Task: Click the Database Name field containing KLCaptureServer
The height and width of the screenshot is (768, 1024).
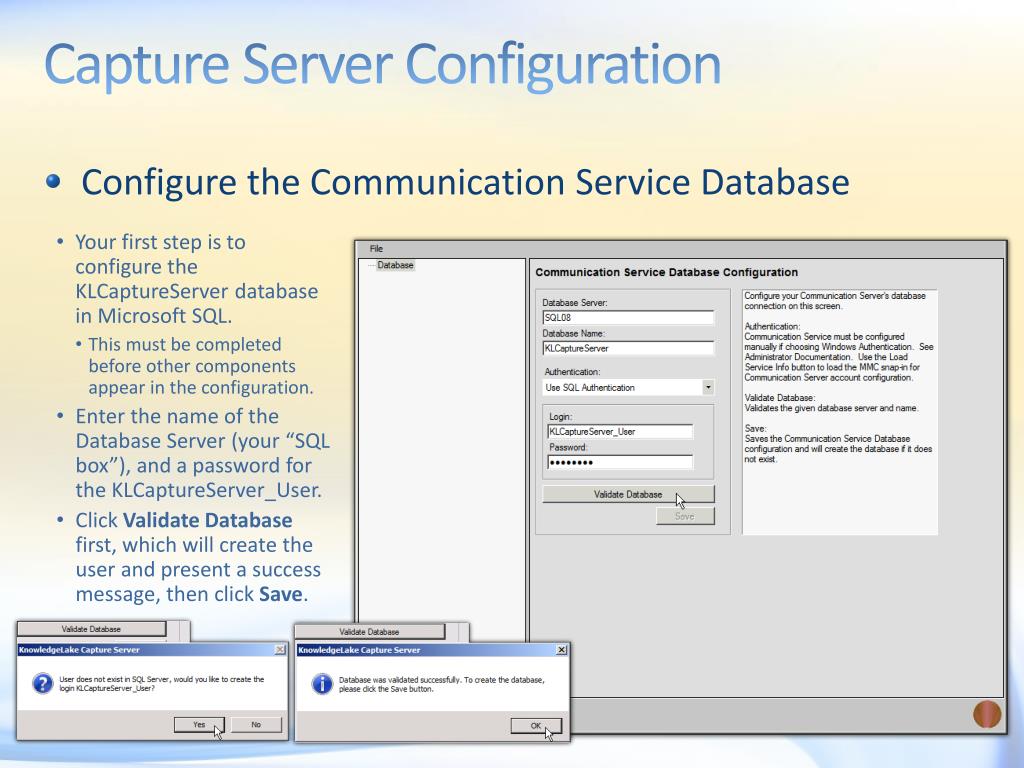Action: coord(628,348)
